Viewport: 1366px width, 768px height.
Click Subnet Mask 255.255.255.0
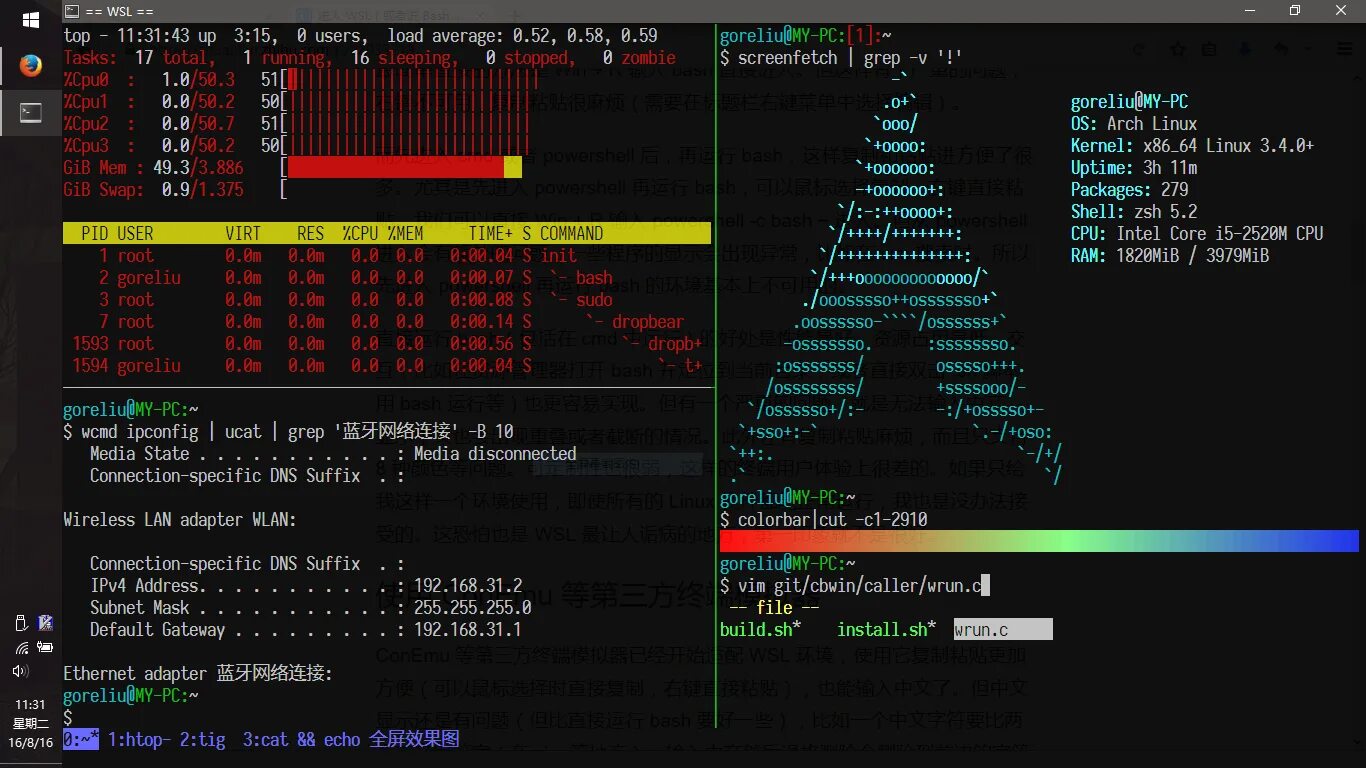[x=310, y=607]
